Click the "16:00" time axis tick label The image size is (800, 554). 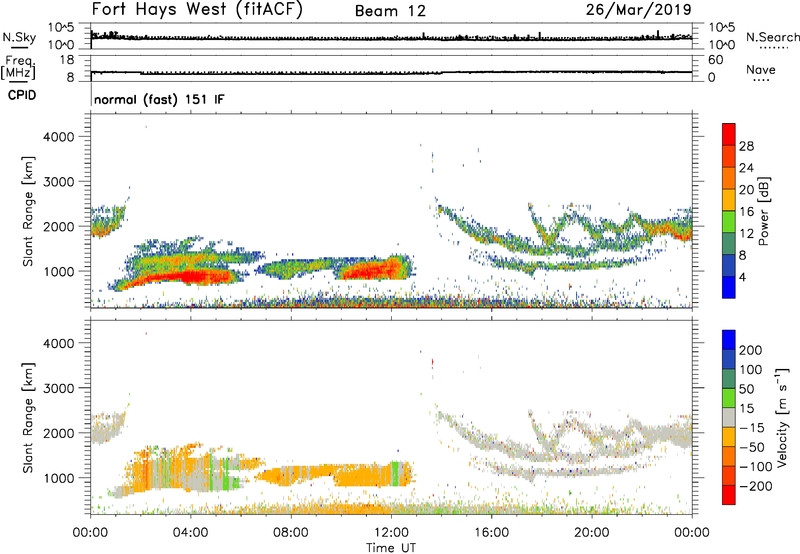click(491, 533)
